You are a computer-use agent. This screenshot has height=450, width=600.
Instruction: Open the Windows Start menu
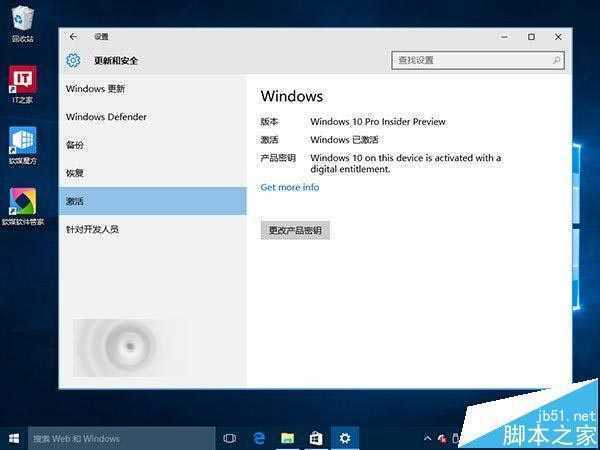coord(14,438)
